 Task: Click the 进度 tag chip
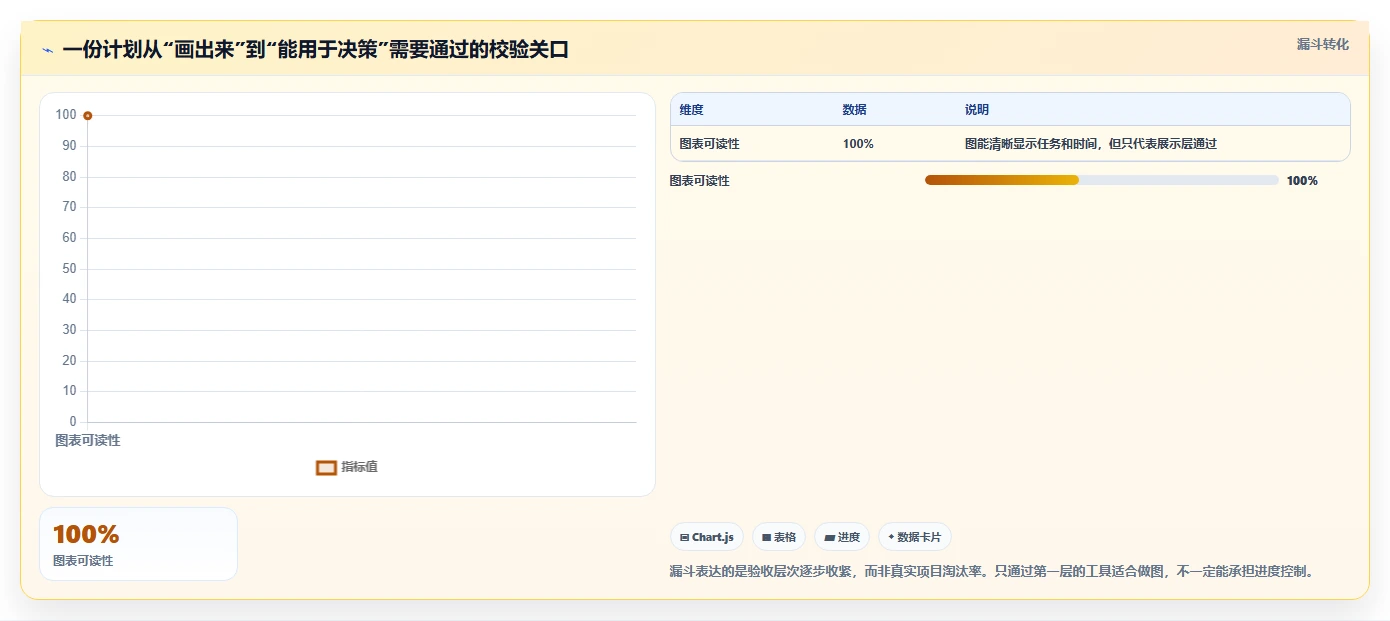tap(842, 537)
